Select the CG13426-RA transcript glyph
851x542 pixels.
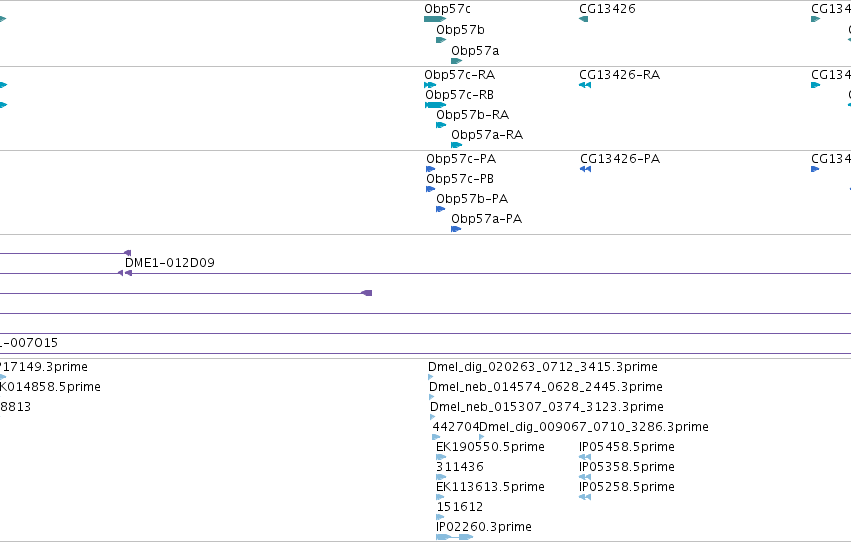click(585, 85)
